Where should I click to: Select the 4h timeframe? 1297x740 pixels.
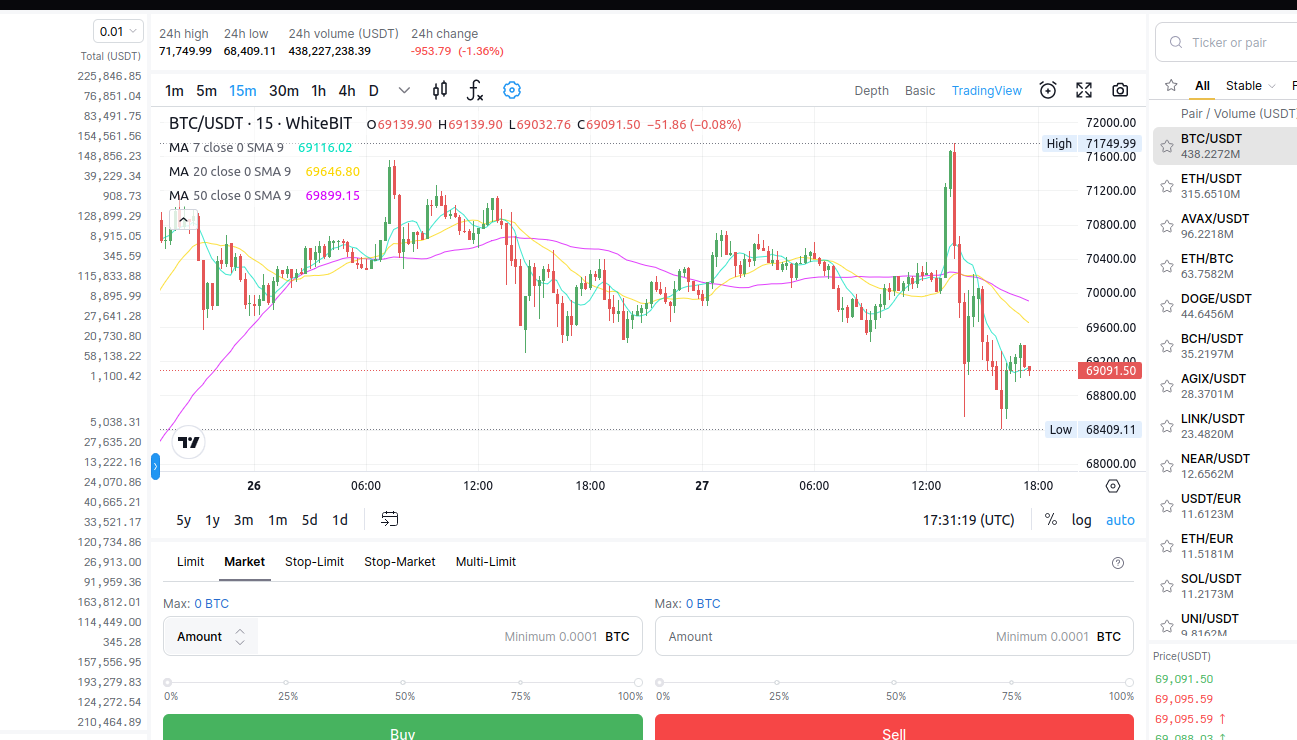point(346,90)
